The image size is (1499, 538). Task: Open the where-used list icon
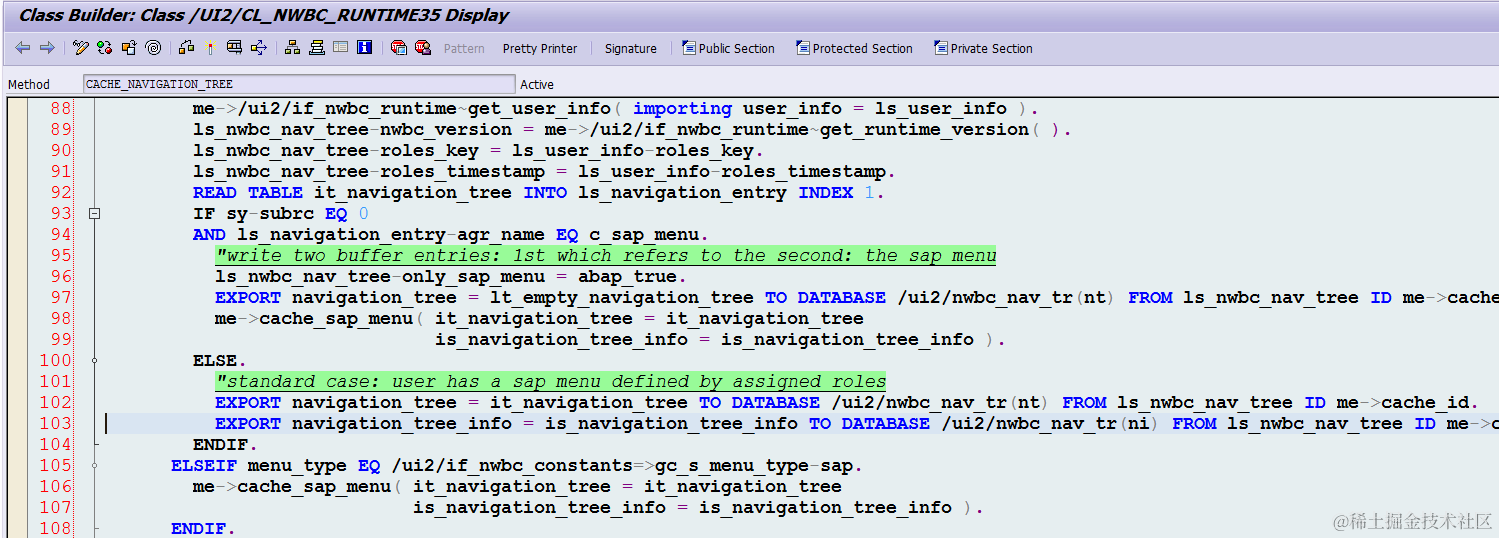coord(187,48)
